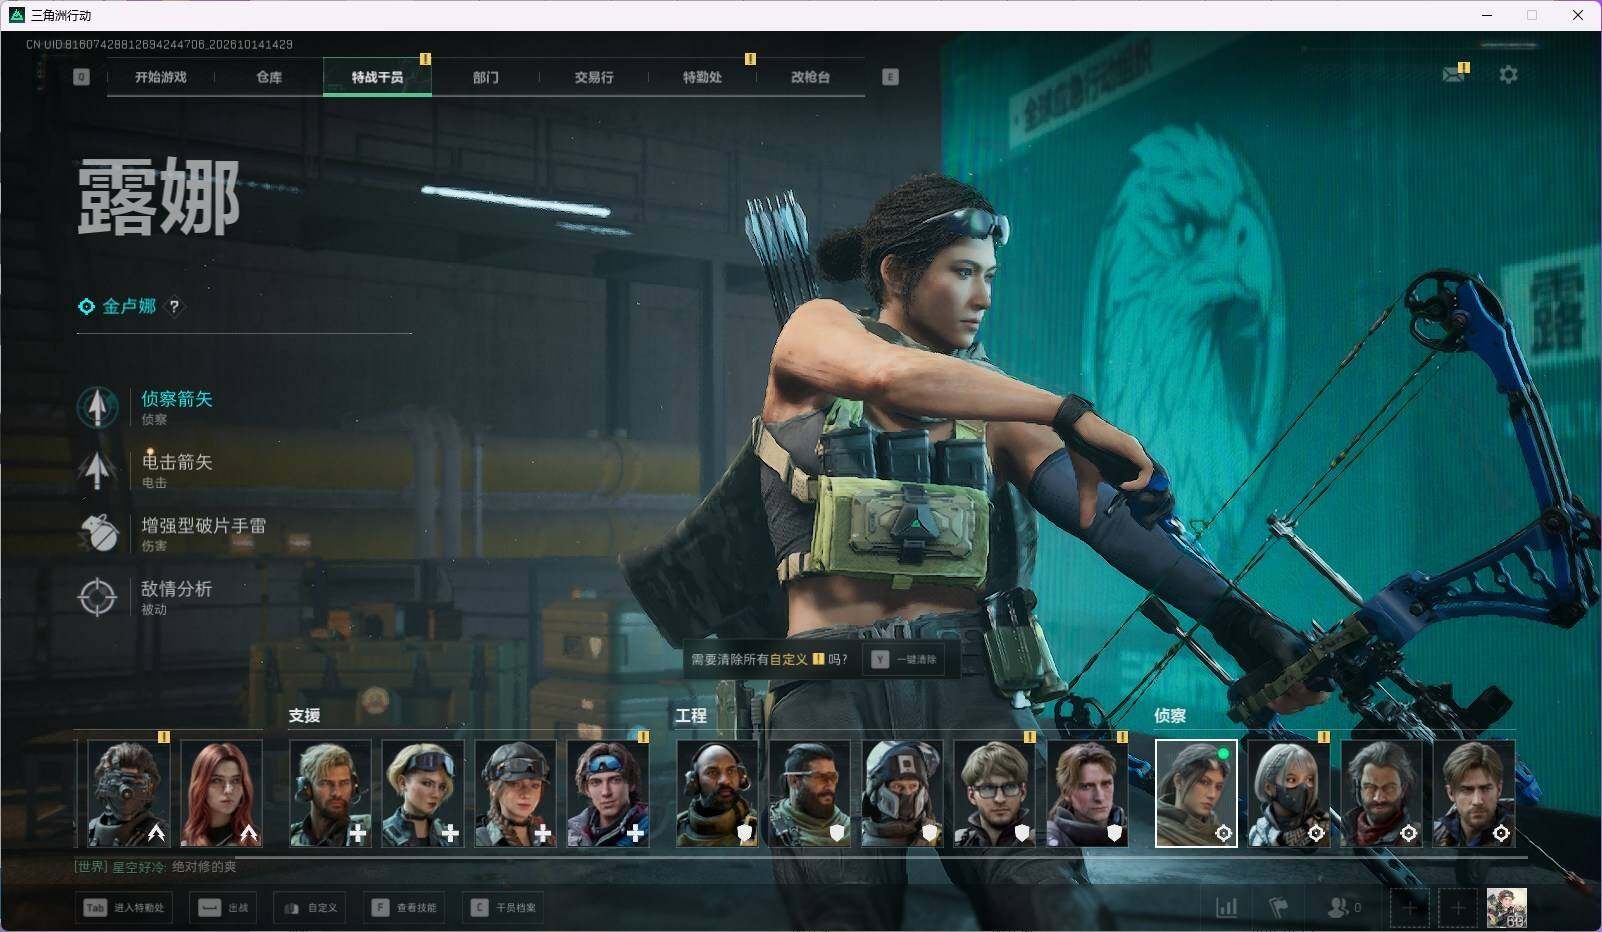Viewport: 1602px width, 932px height.
Task: Select the orange-glasses bearded engineer portrait
Action: [x=810, y=794]
